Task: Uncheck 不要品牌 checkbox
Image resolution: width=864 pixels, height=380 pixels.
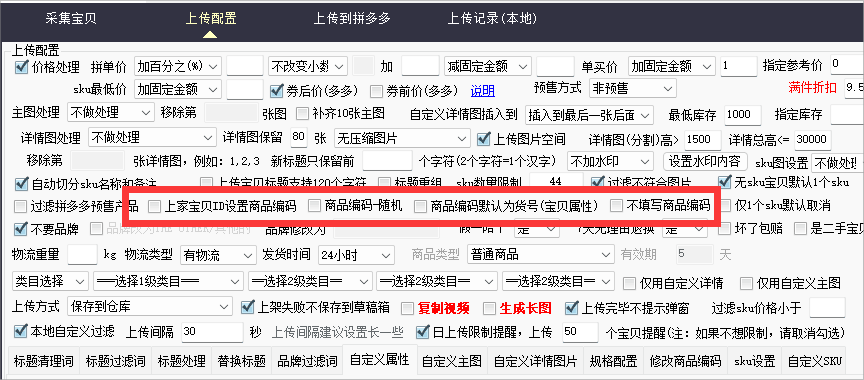Action: (21, 228)
